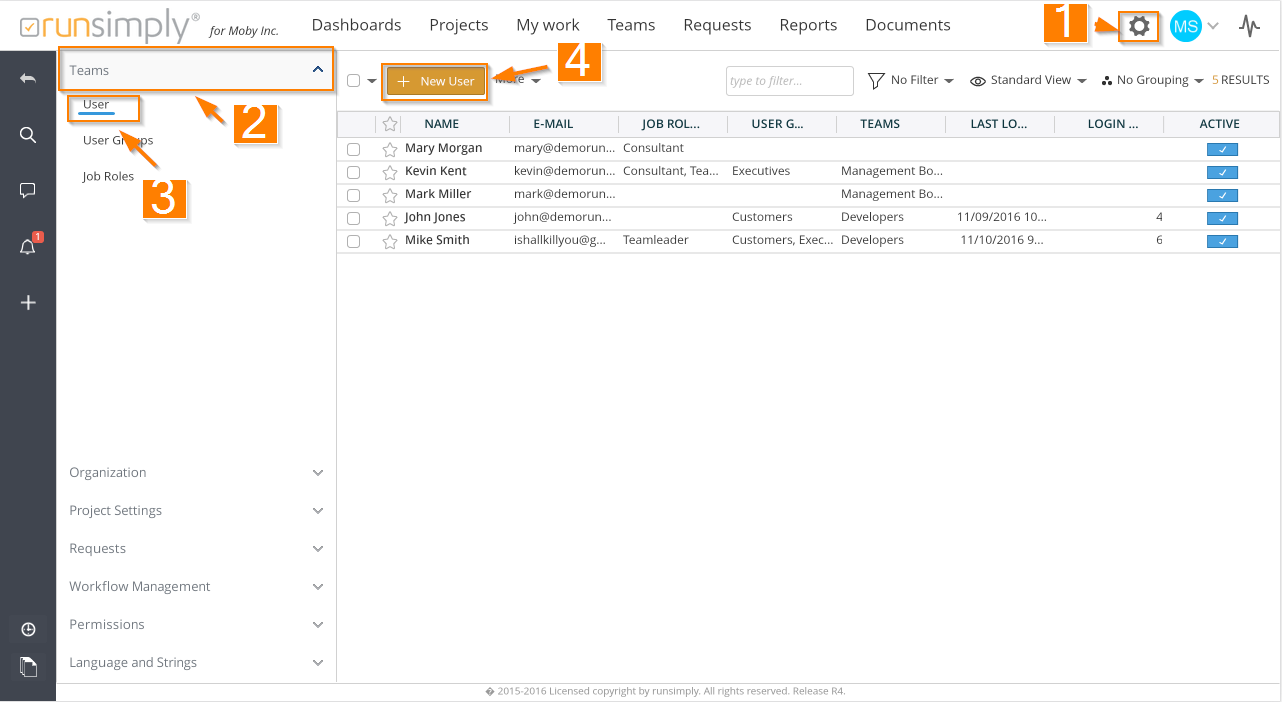The width and height of the screenshot is (1282, 702).
Task: Click the back arrow in left sidebar
Action: tap(28, 78)
